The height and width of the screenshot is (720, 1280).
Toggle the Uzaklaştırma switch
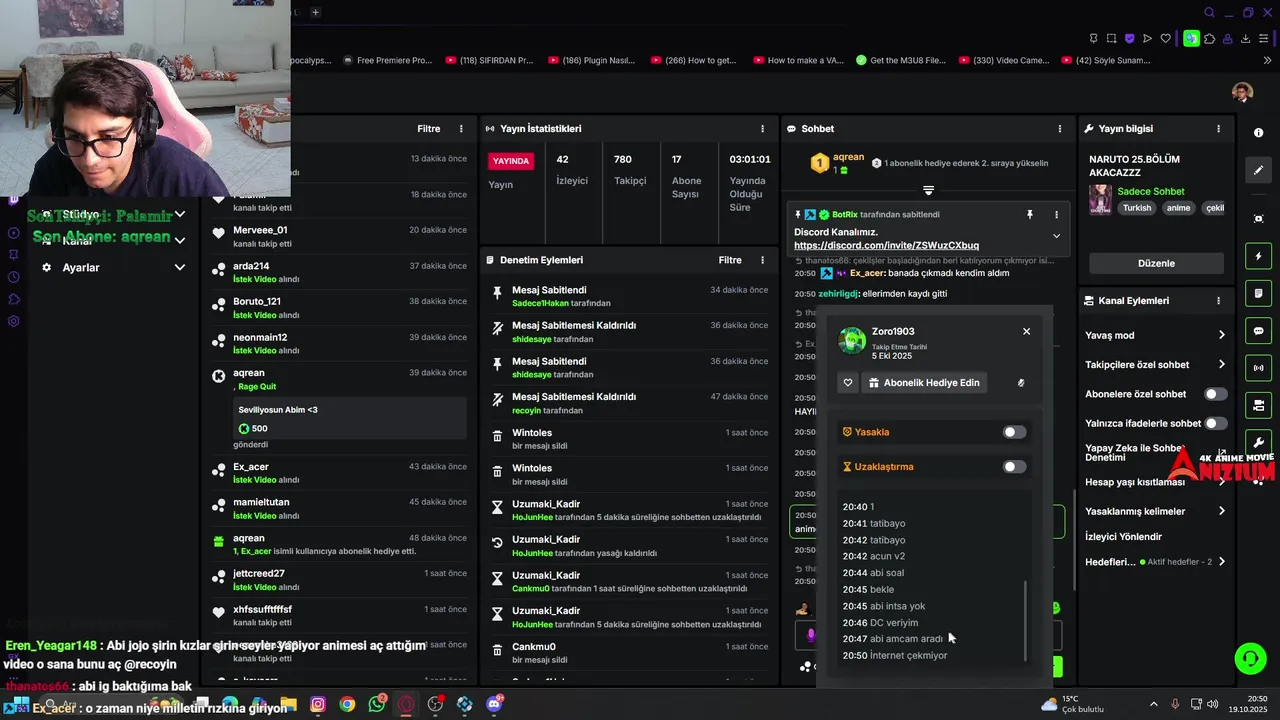(1014, 467)
